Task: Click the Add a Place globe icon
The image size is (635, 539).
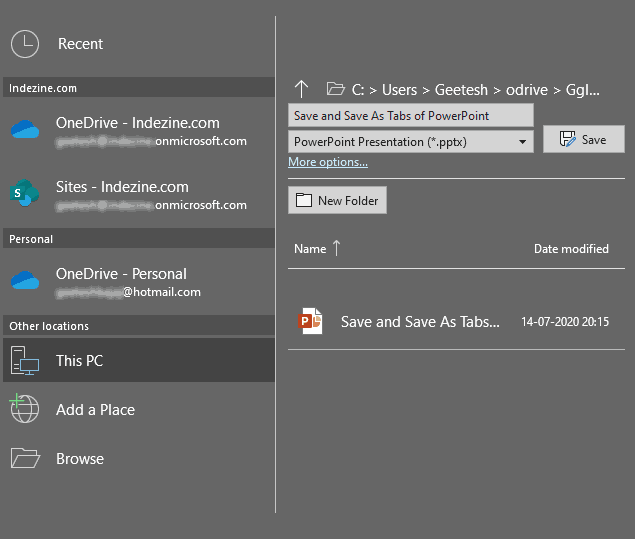Action: 25,409
